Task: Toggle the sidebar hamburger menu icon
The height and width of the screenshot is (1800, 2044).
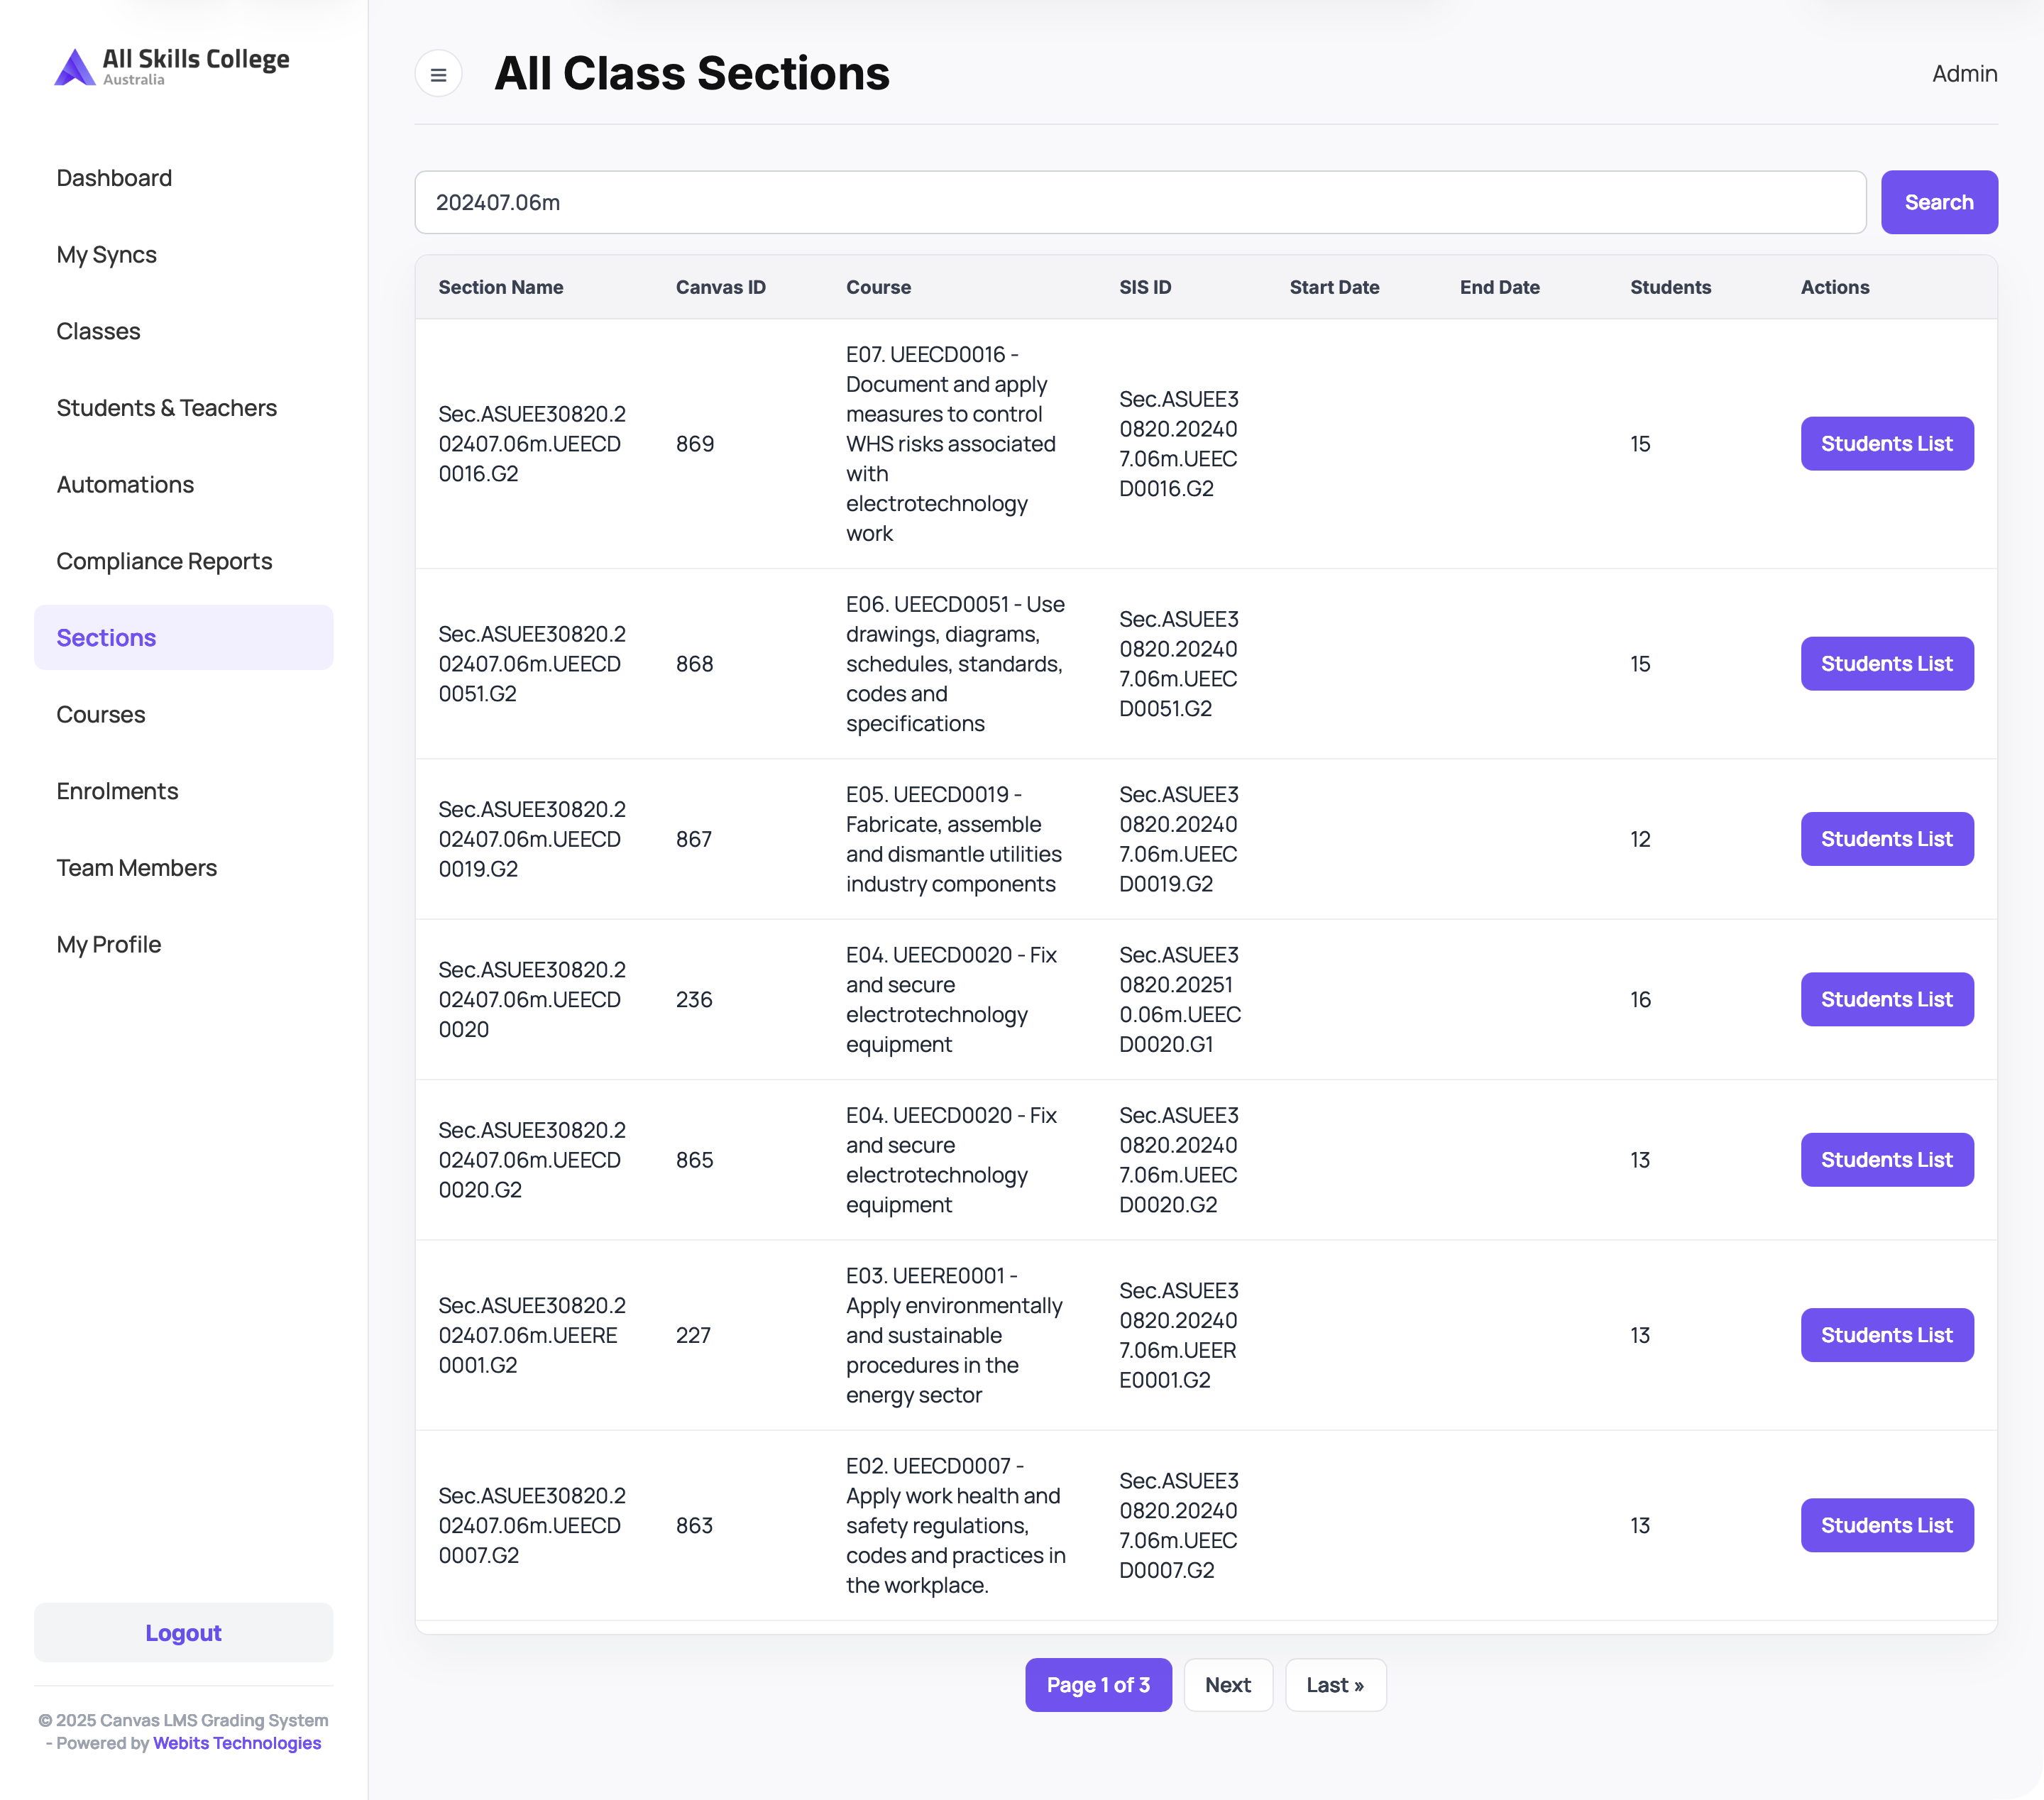Action: coord(438,74)
